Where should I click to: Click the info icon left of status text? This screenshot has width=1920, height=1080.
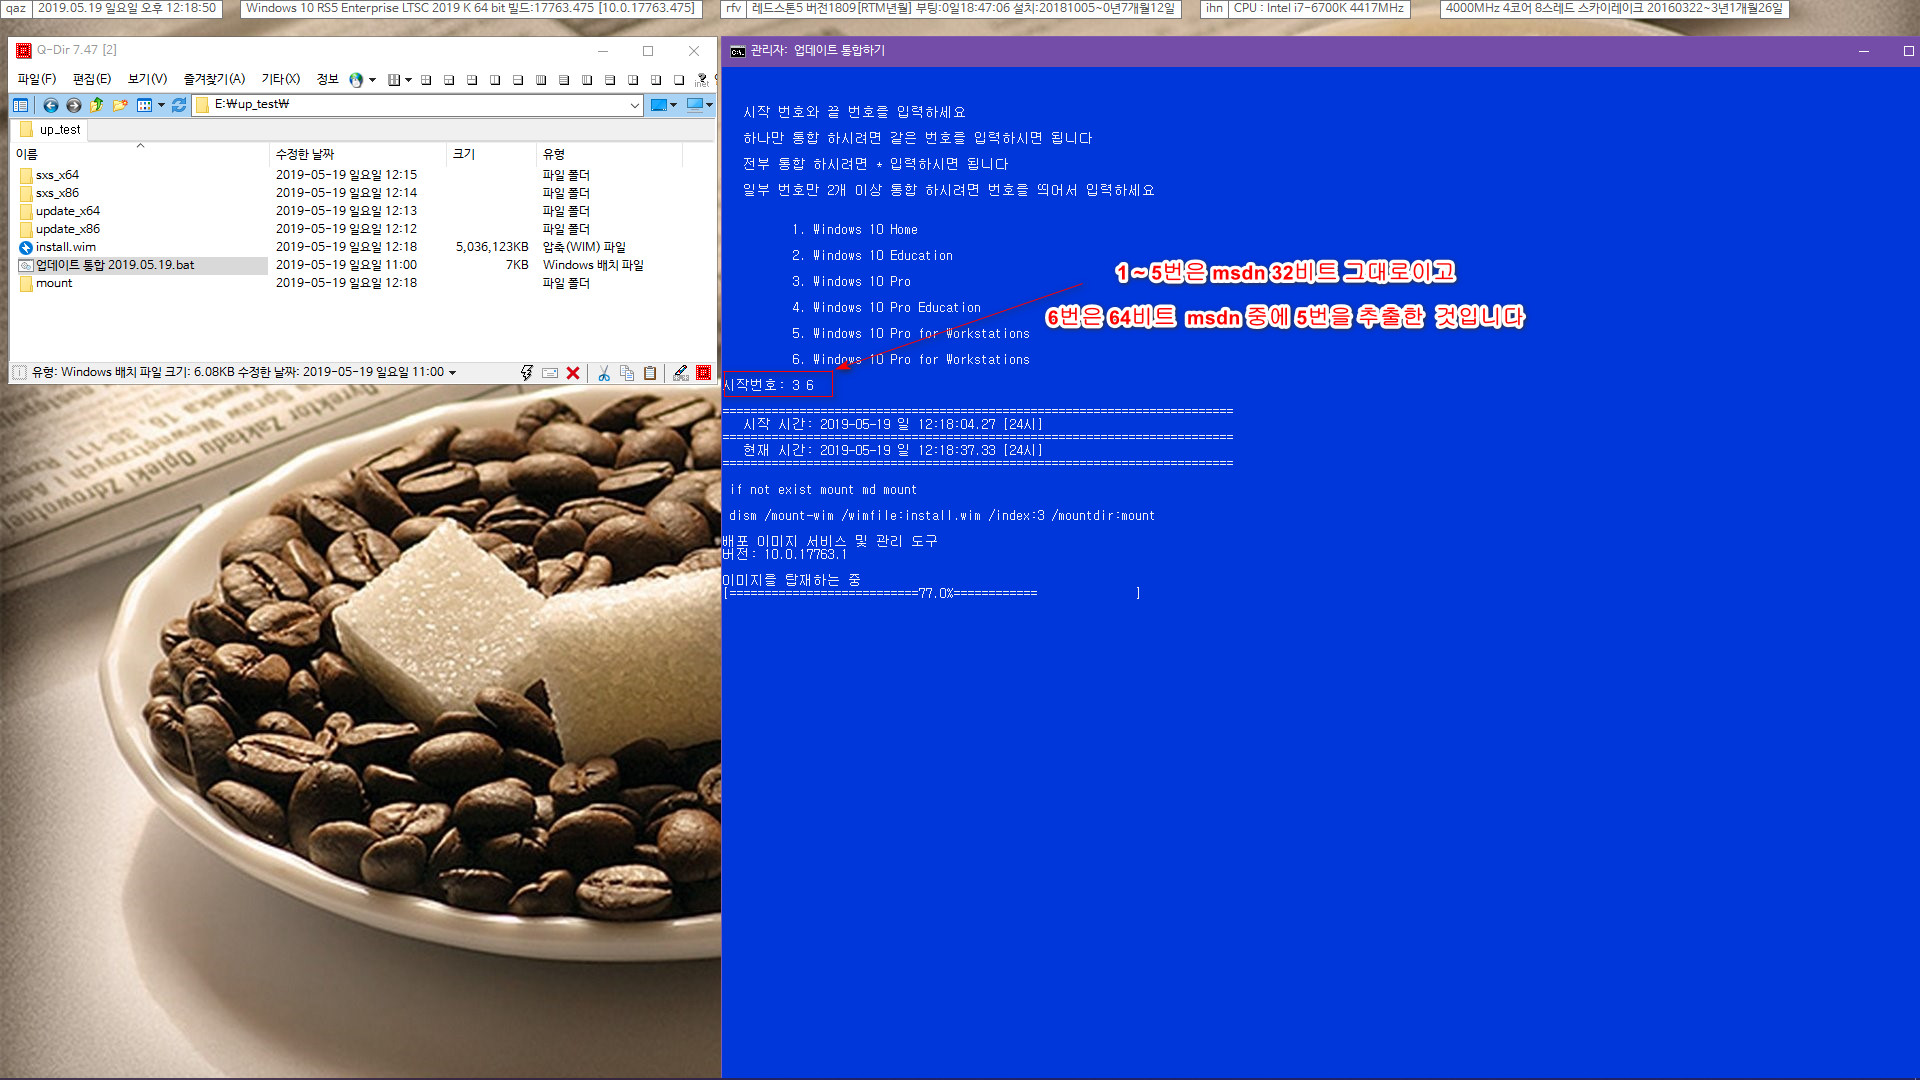point(19,372)
